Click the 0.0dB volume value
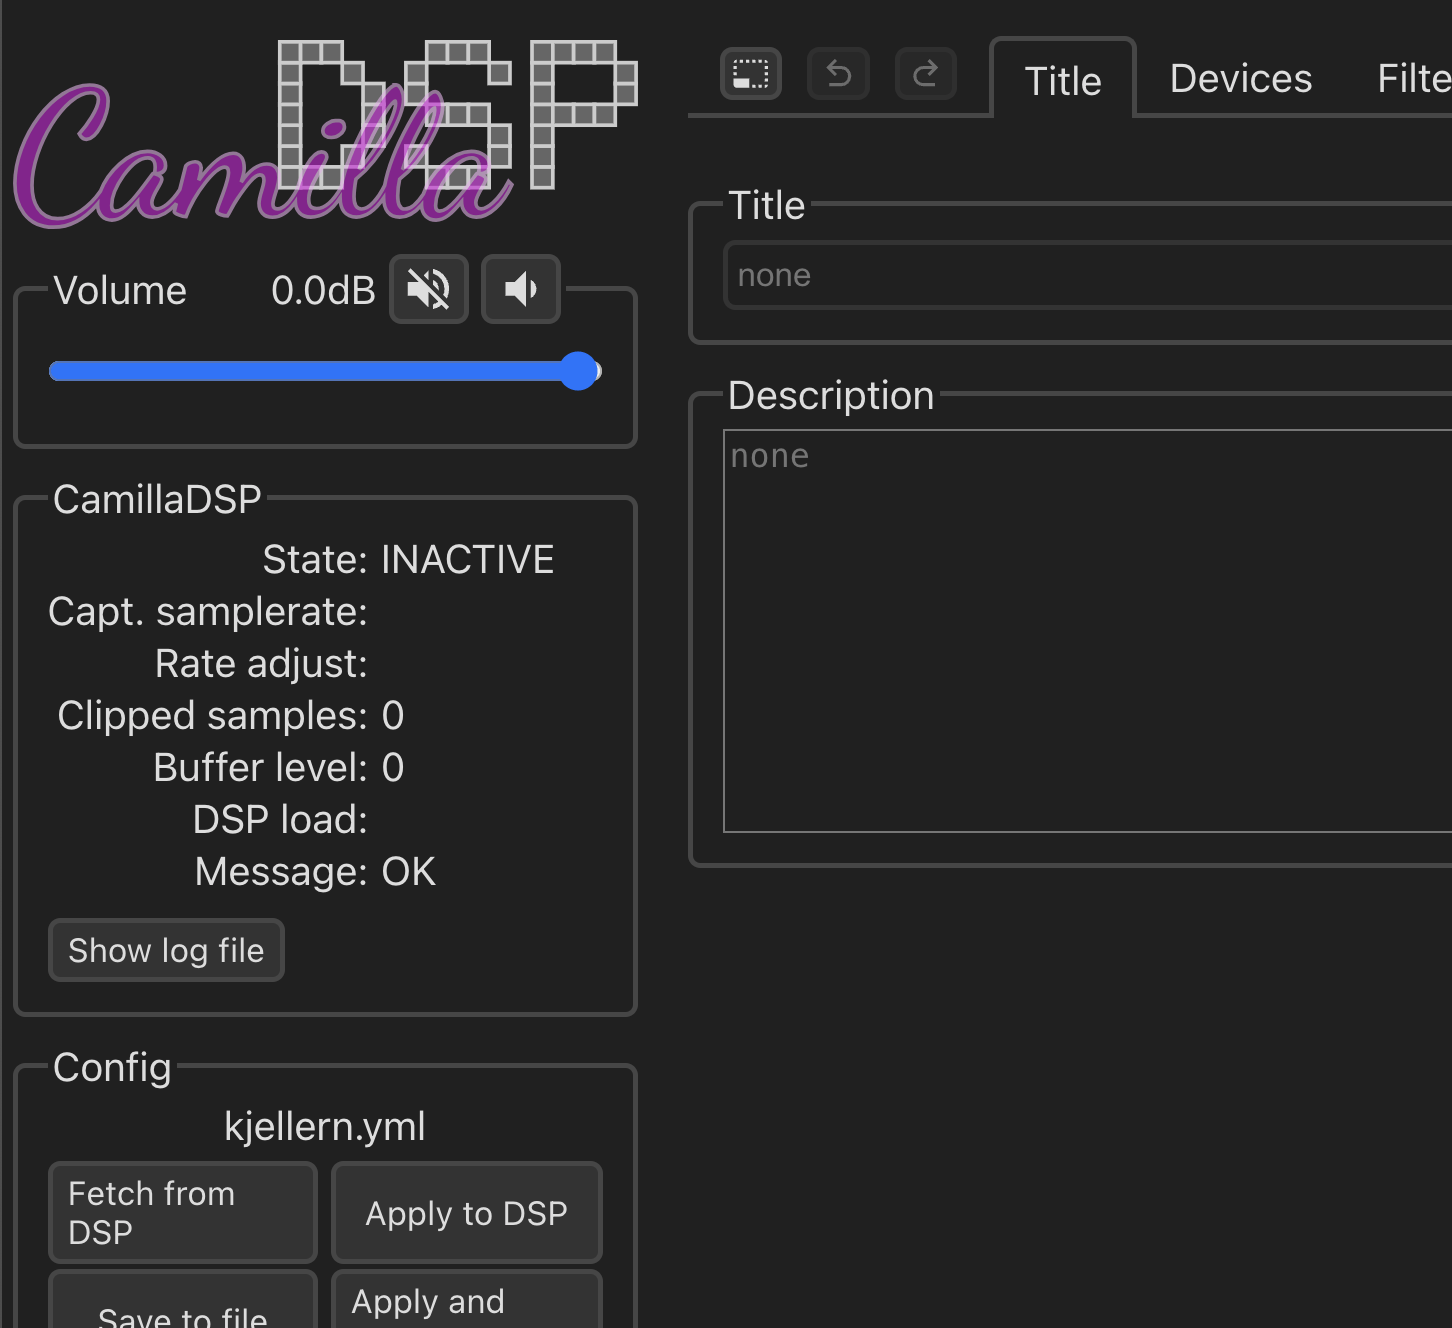Viewport: 1452px width, 1328px height. 323,290
